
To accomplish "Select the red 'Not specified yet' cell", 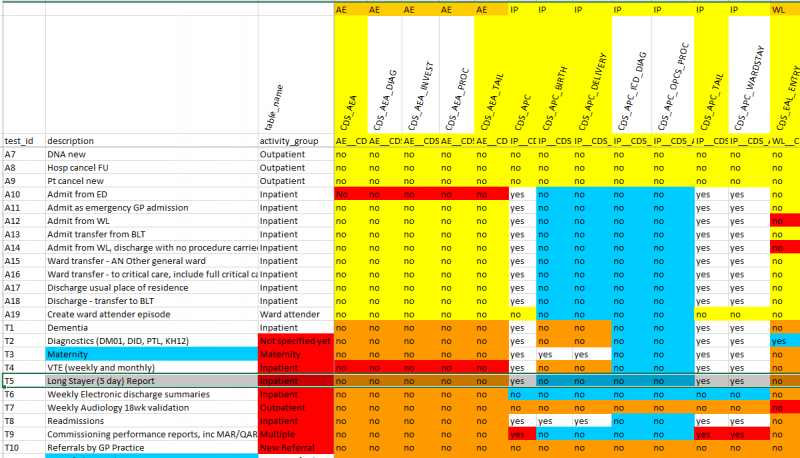I will (x=295, y=341).
